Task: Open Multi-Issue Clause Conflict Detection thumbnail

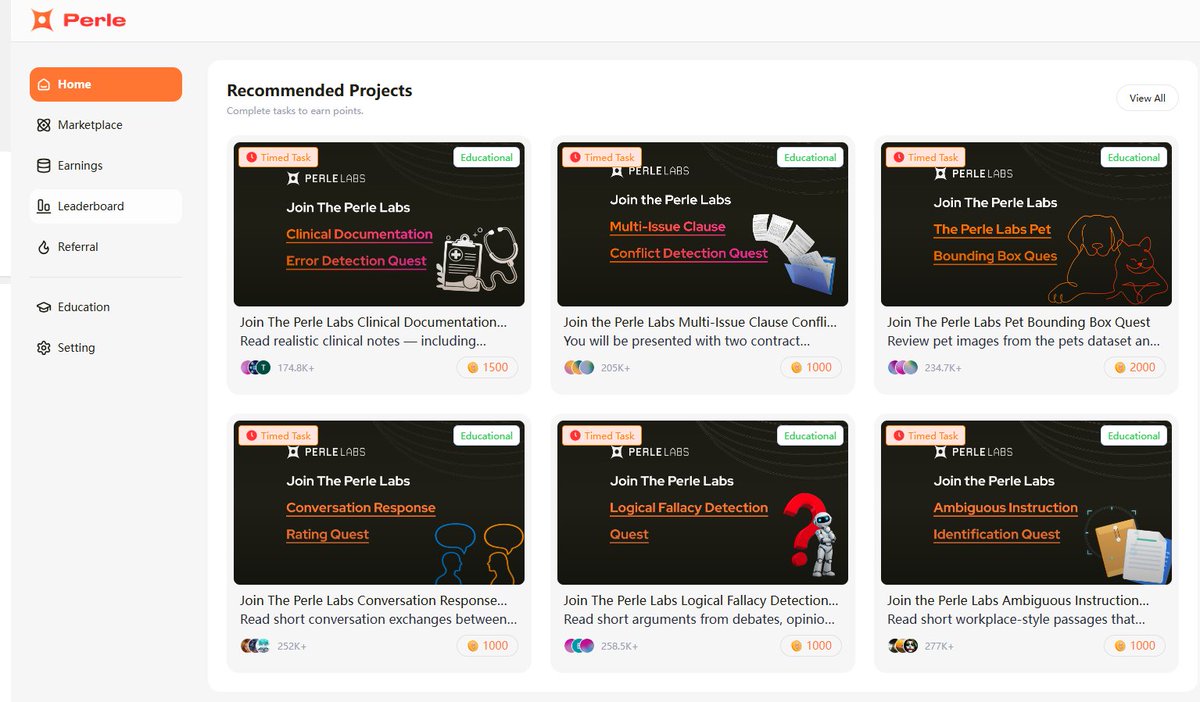Action: (702, 224)
